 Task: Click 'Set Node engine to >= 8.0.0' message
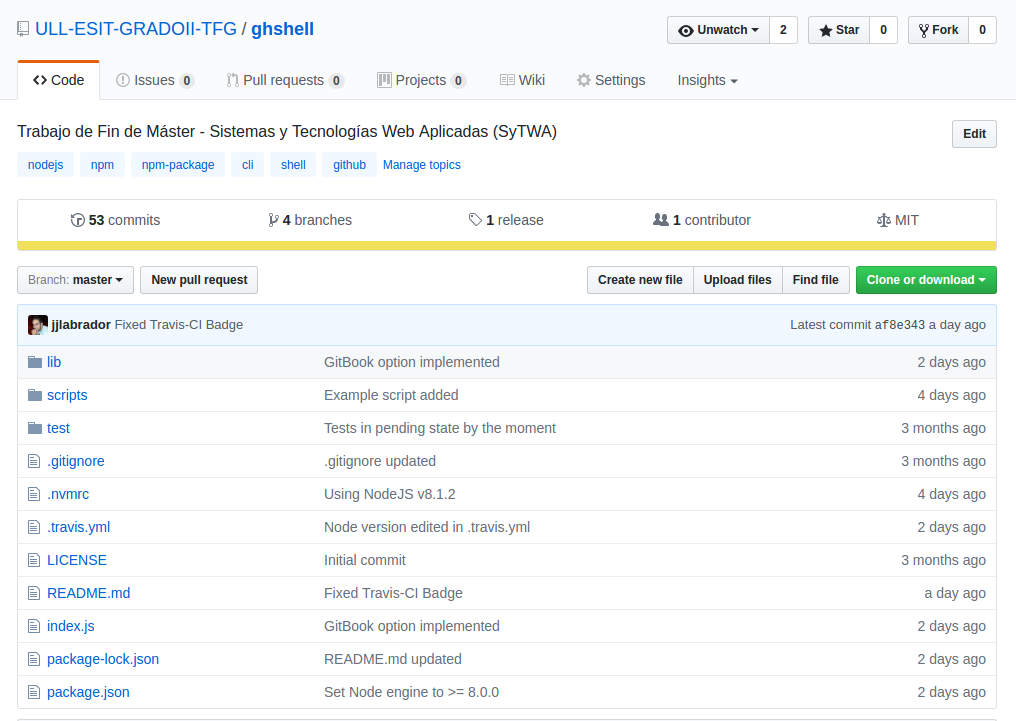[411, 692]
